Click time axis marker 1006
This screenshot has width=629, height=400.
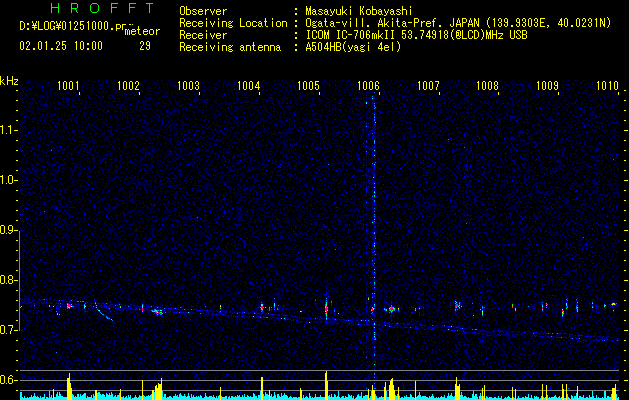pos(368,85)
